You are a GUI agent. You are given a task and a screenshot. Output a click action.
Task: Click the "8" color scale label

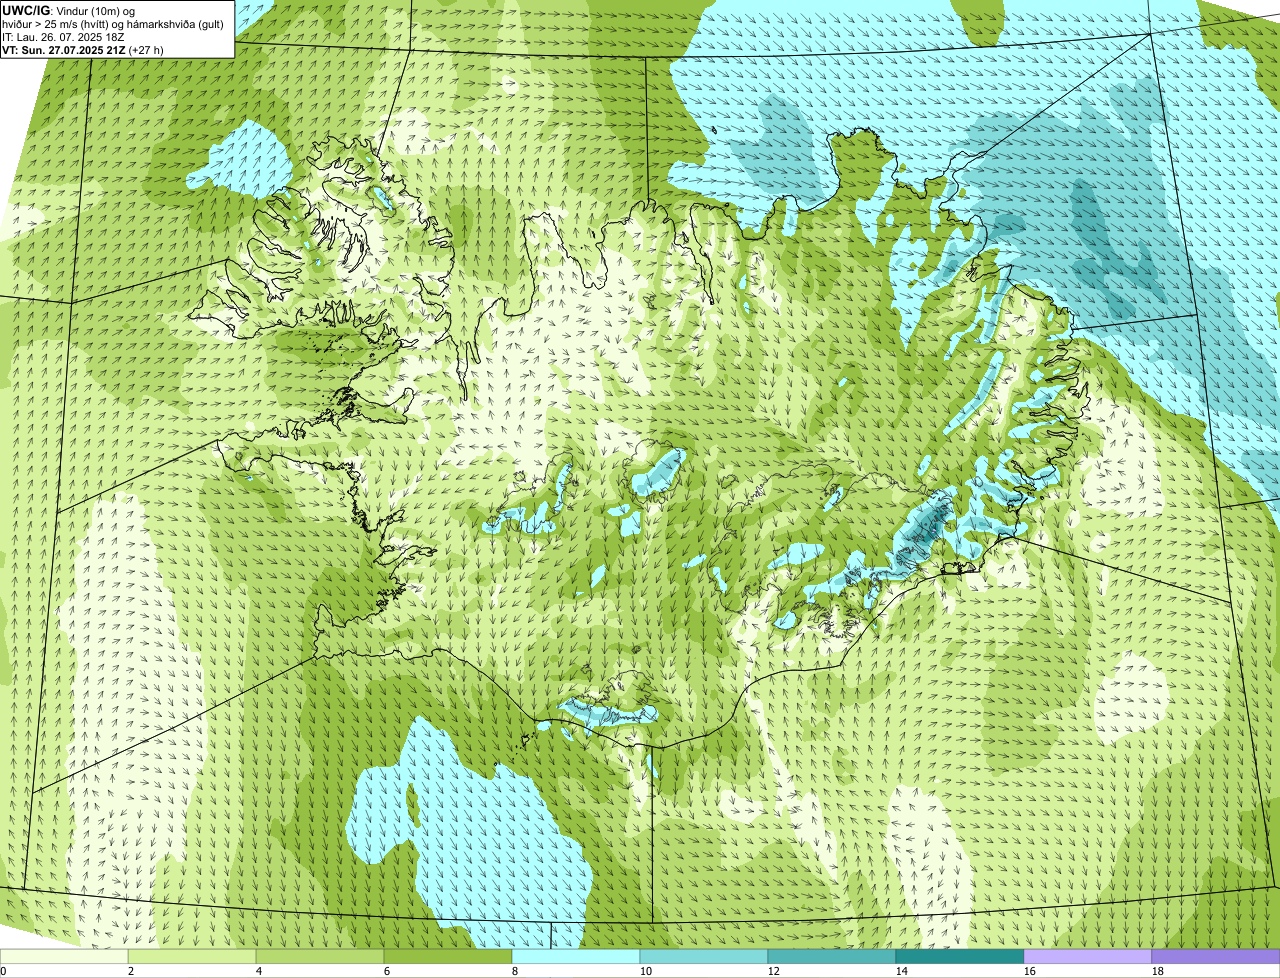[x=515, y=971]
